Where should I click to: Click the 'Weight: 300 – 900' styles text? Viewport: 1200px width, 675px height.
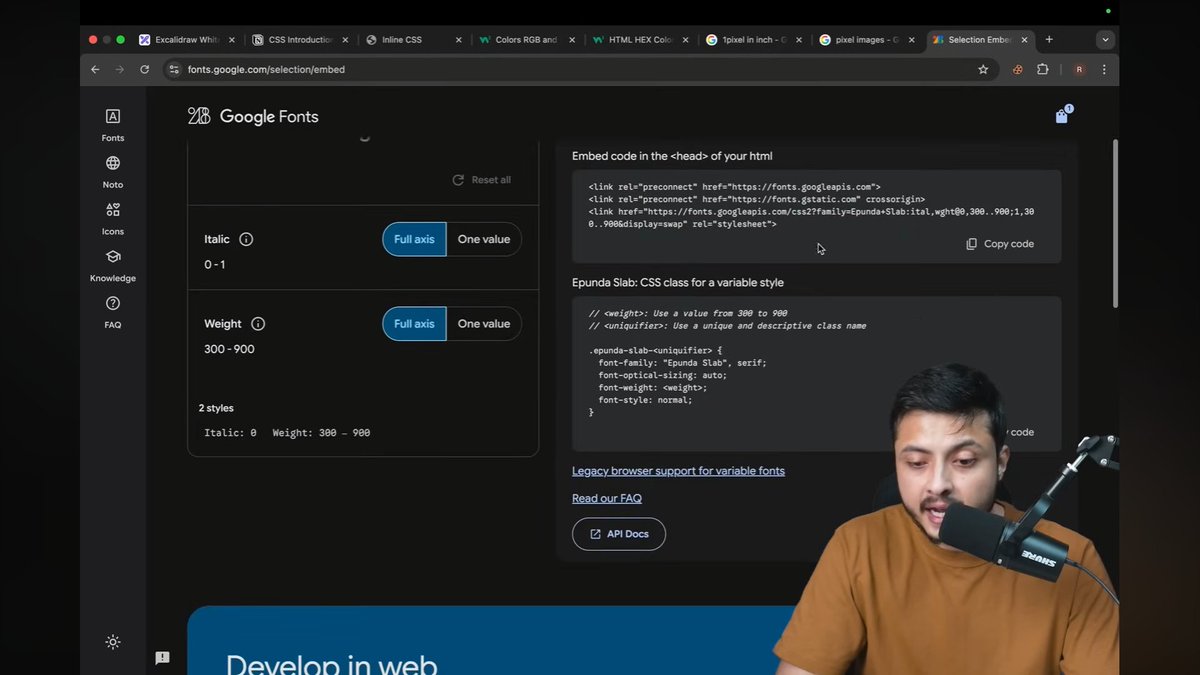321,433
